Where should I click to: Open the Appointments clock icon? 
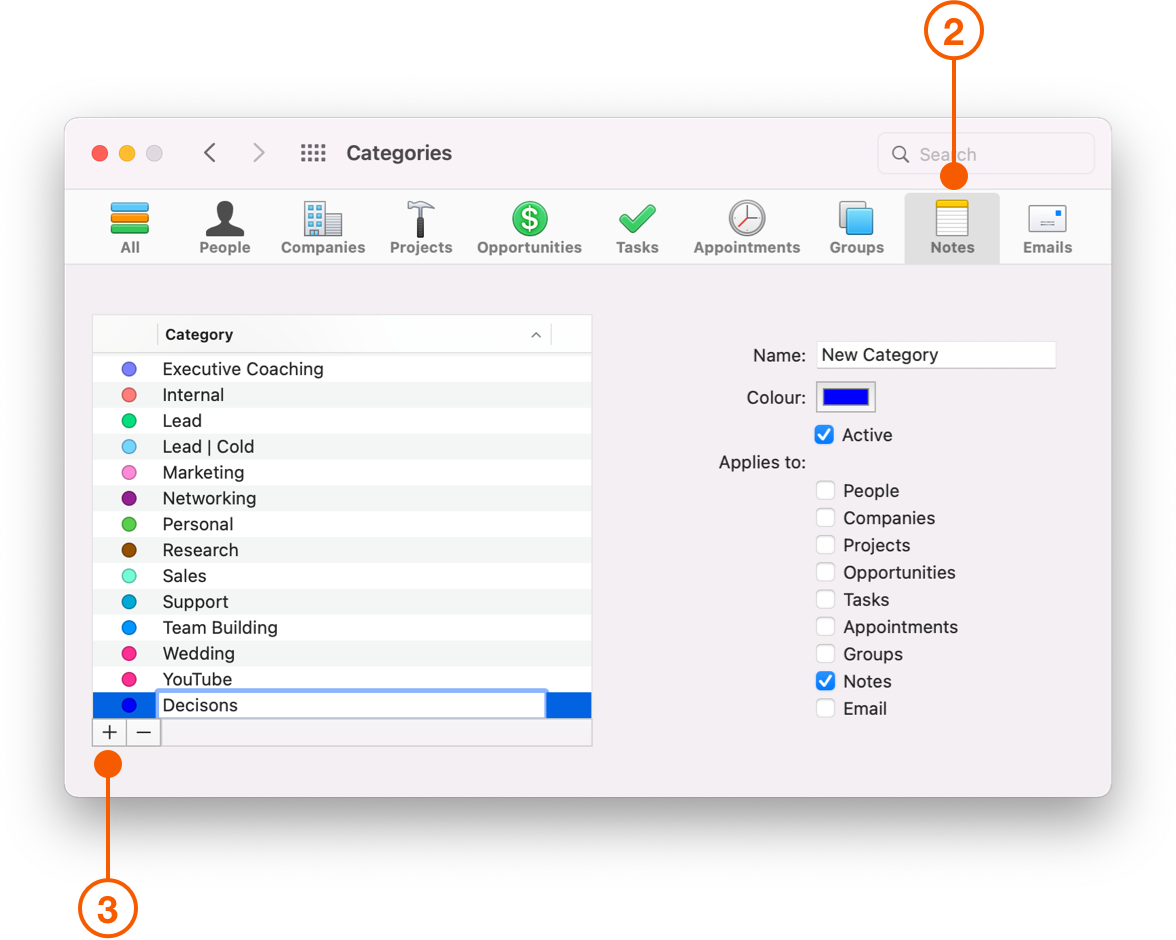click(746, 219)
